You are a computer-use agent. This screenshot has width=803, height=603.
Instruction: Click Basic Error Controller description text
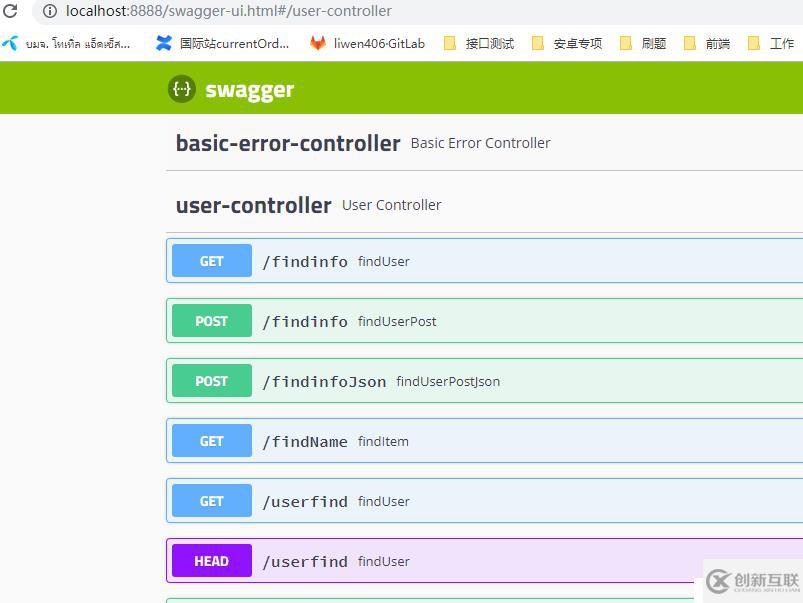click(x=480, y=143)
